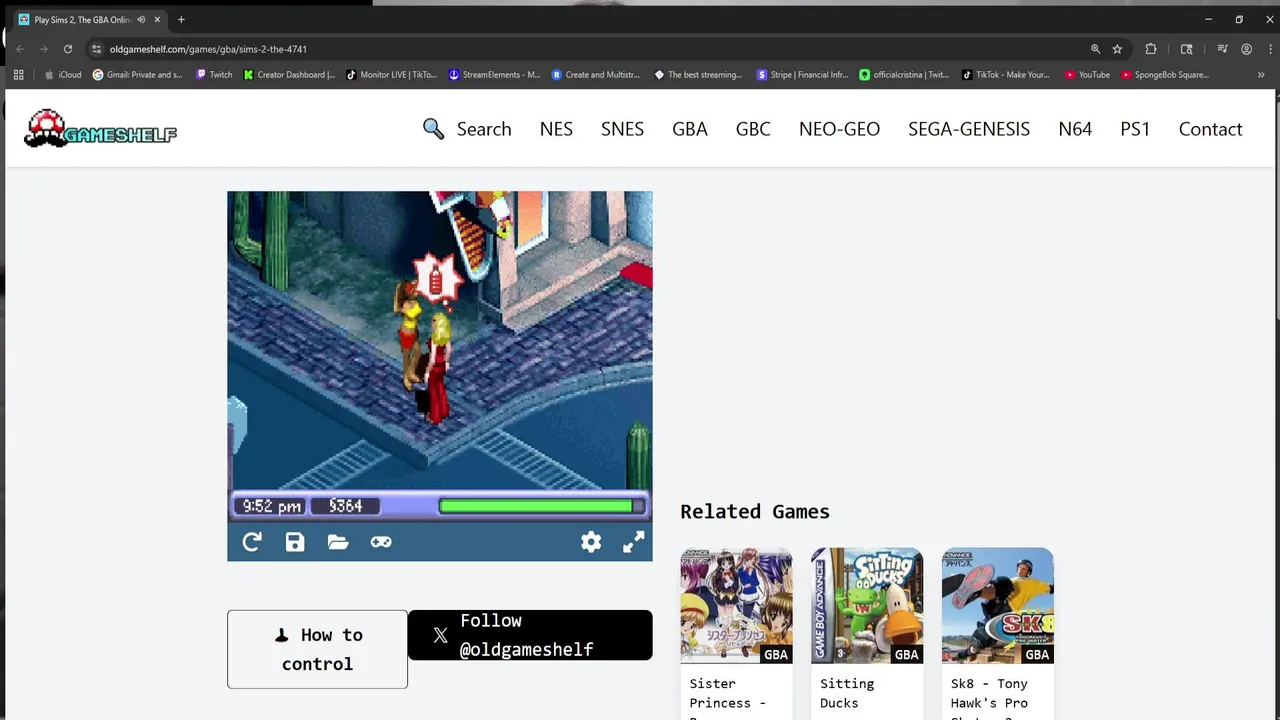This screenshot has height=720, width=1280.
Task: Open Sitting Ducks game thumbnail
Action: (x=867, y=605)
